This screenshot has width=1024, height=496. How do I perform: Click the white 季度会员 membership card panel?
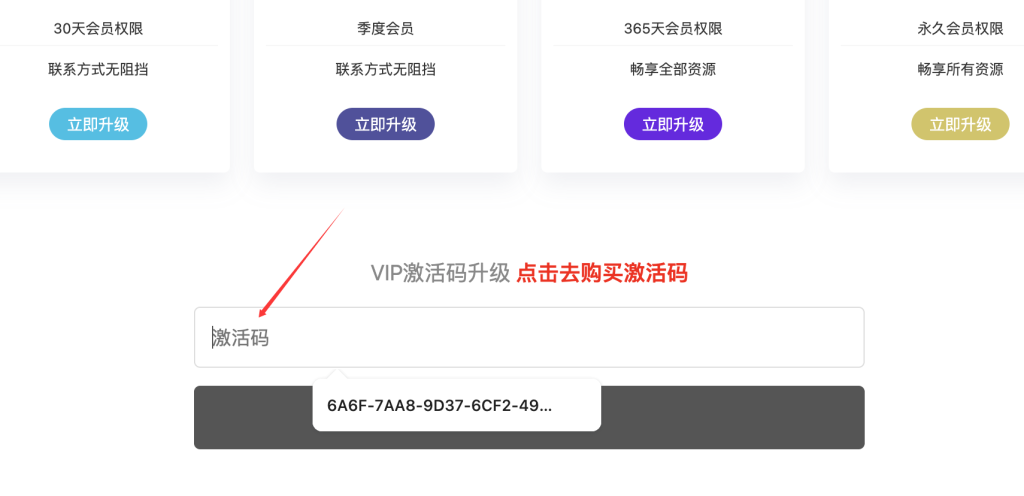click(x=385, y=86)
